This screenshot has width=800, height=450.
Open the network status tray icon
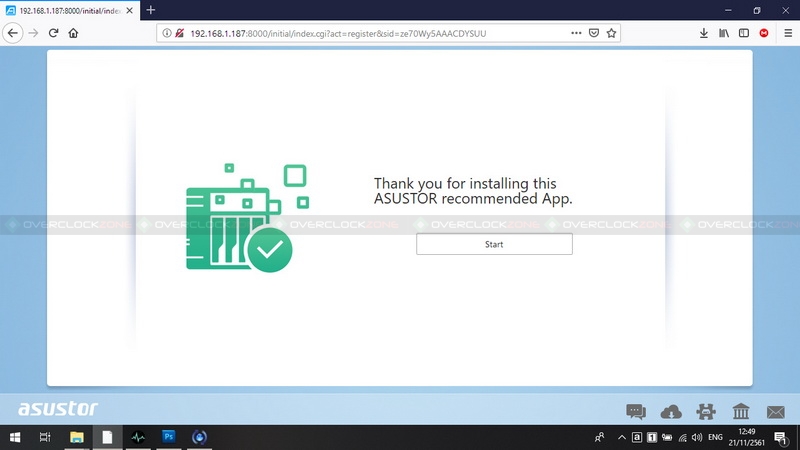[x=682, y=437]
